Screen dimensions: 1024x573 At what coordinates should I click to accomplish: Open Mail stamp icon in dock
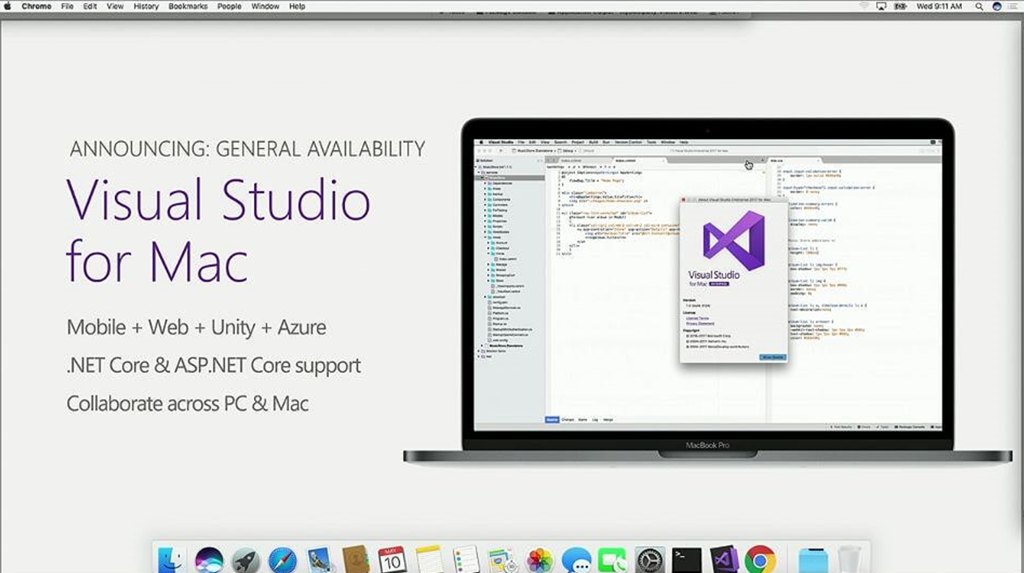pos(319,560)
